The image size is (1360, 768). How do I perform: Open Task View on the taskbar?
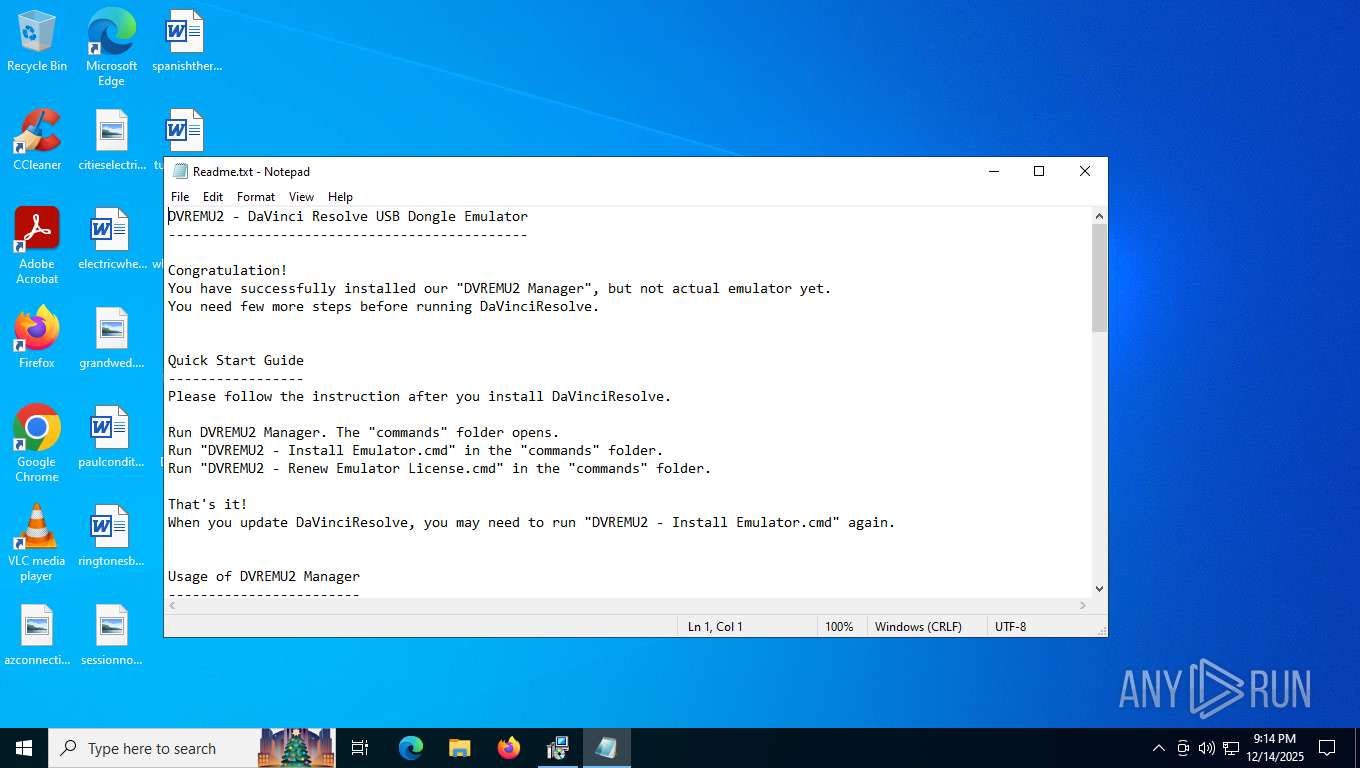tap(360, 748)
